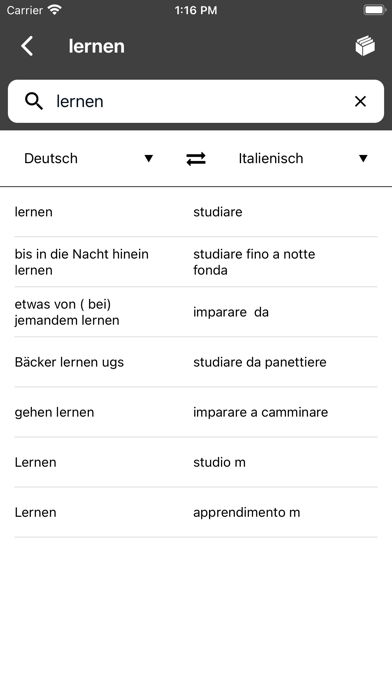Tap the translation 'imparare a camminare'

click(261, 412)
